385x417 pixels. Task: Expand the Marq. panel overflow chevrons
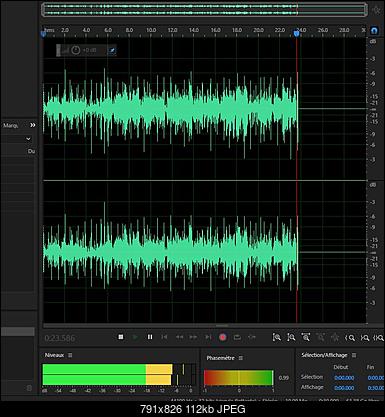coord(33,125)
